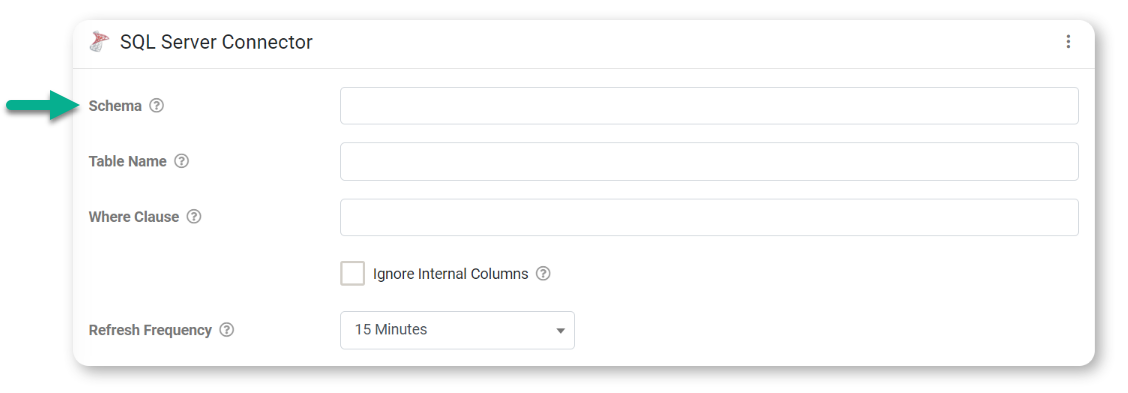Select the 15 Minutes combo box

tap(458, 330)
